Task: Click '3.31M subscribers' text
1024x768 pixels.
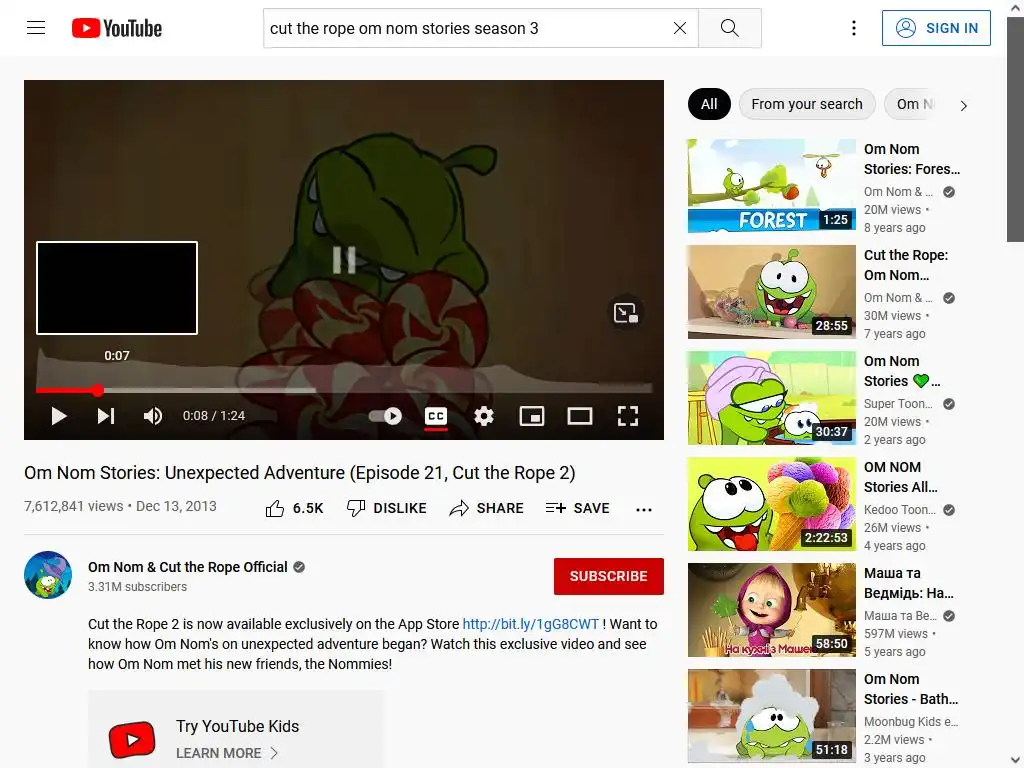Action: [137, 586]
